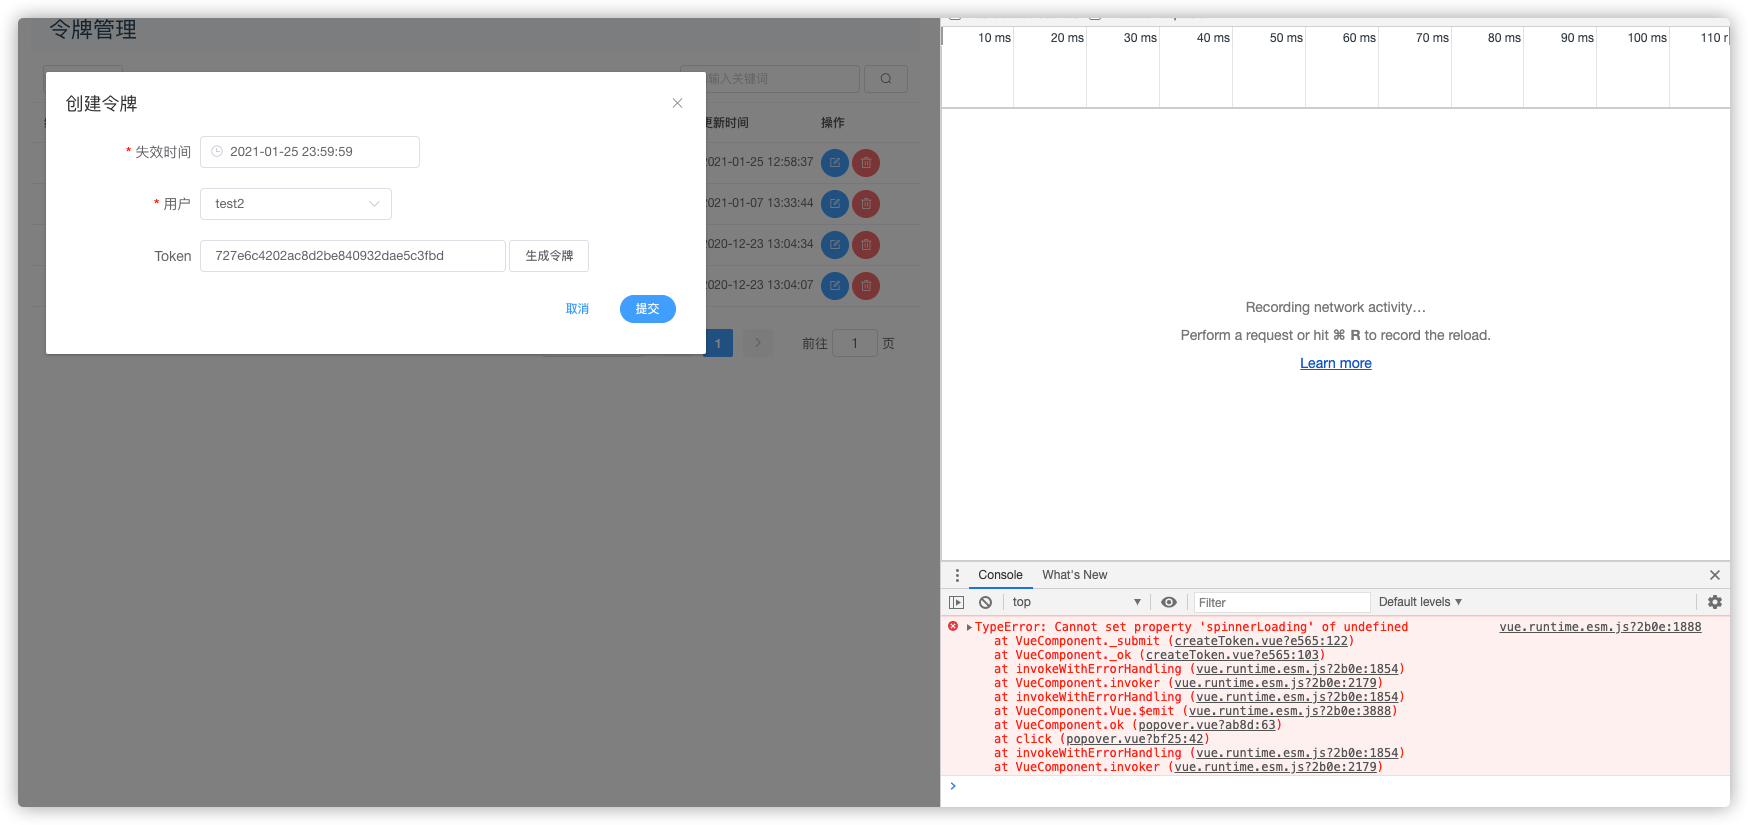Edit row dated 2021-01-07 13:33:44
Image resolution: width=1748 pixels, height=825 pixels.
tap(835, 204)
